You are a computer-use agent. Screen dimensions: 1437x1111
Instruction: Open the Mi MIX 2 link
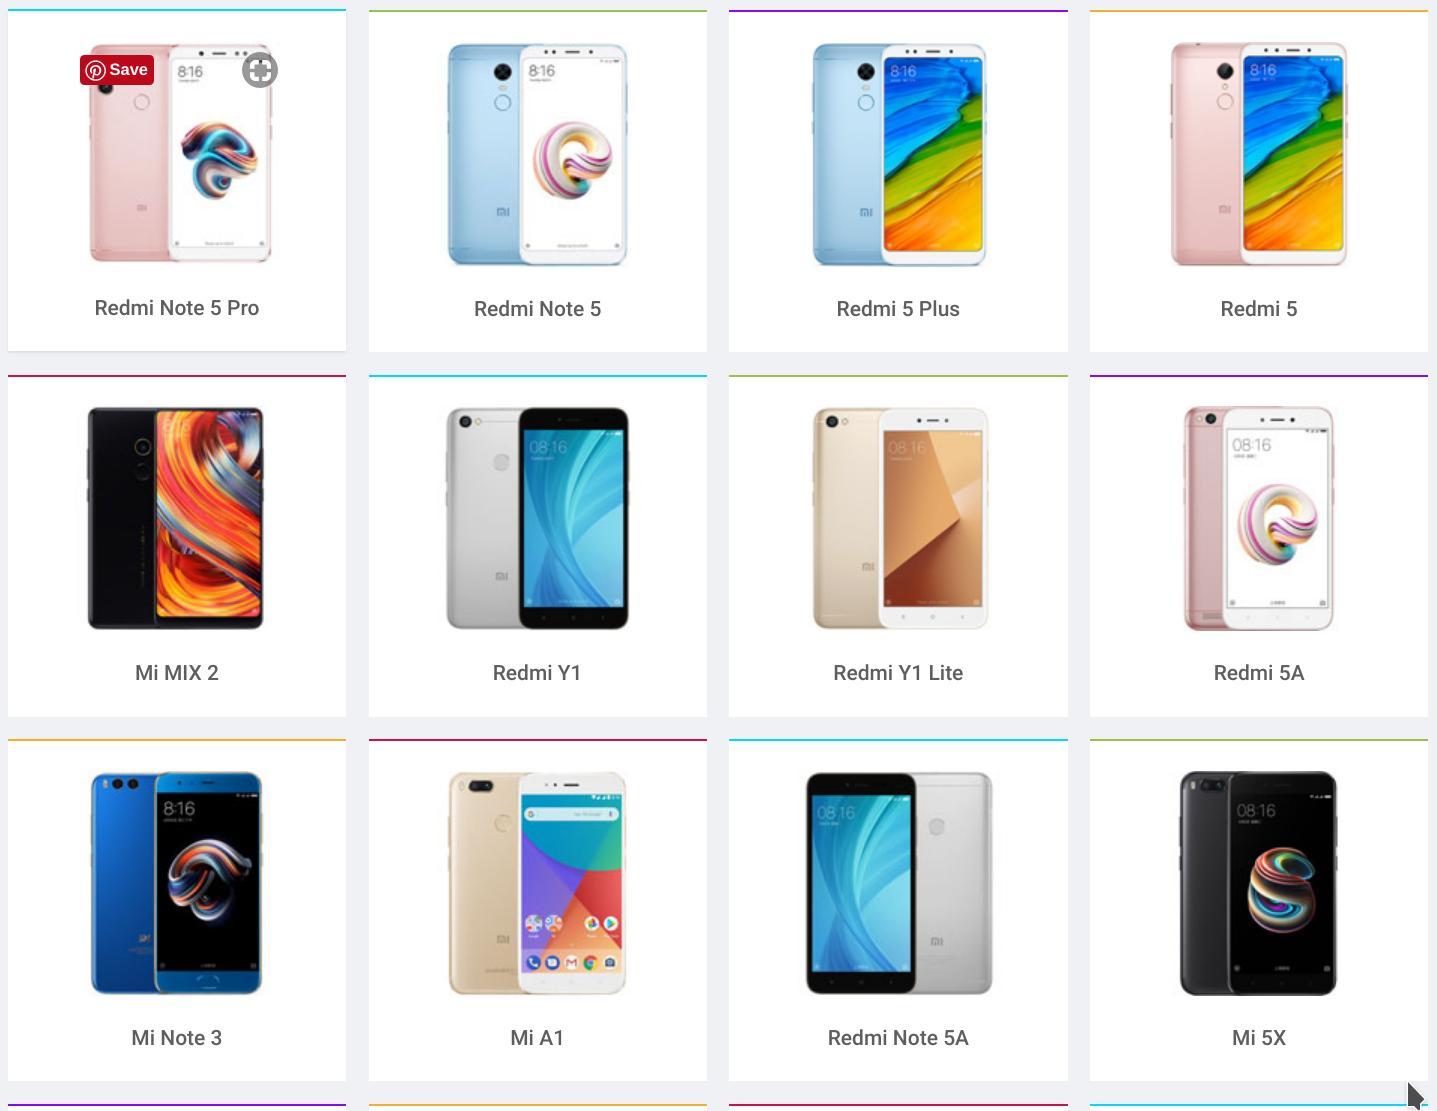coord(177,673)
